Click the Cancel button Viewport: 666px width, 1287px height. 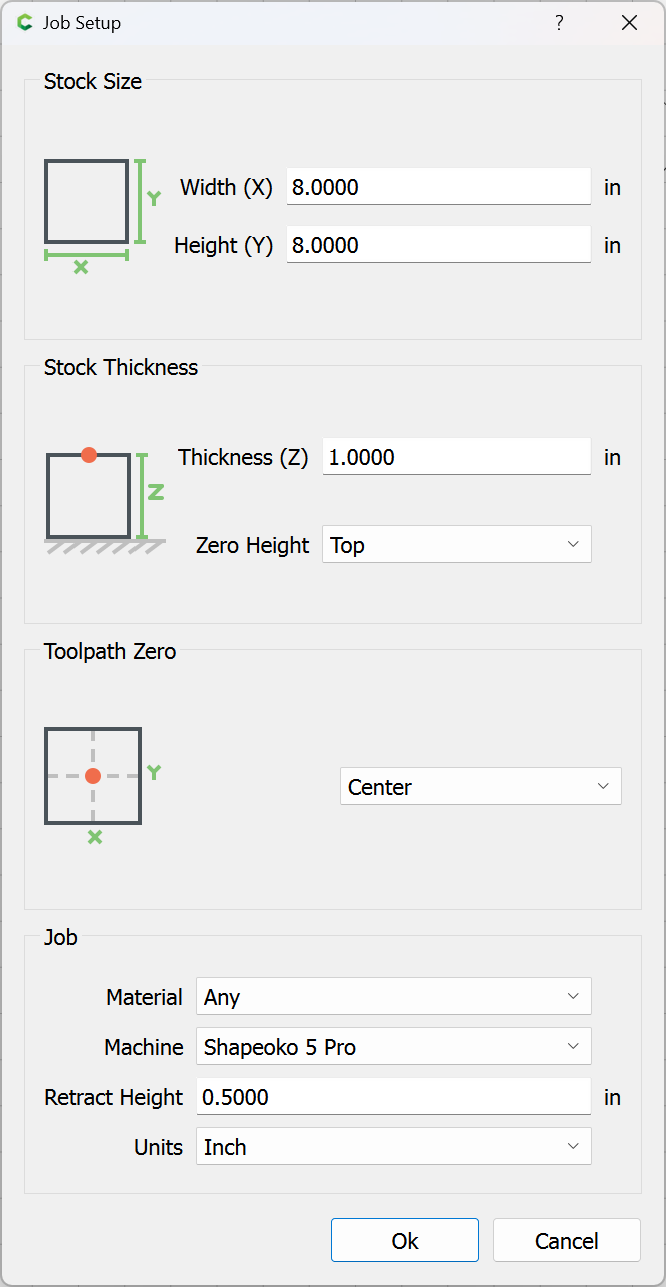click(567, 1241)
